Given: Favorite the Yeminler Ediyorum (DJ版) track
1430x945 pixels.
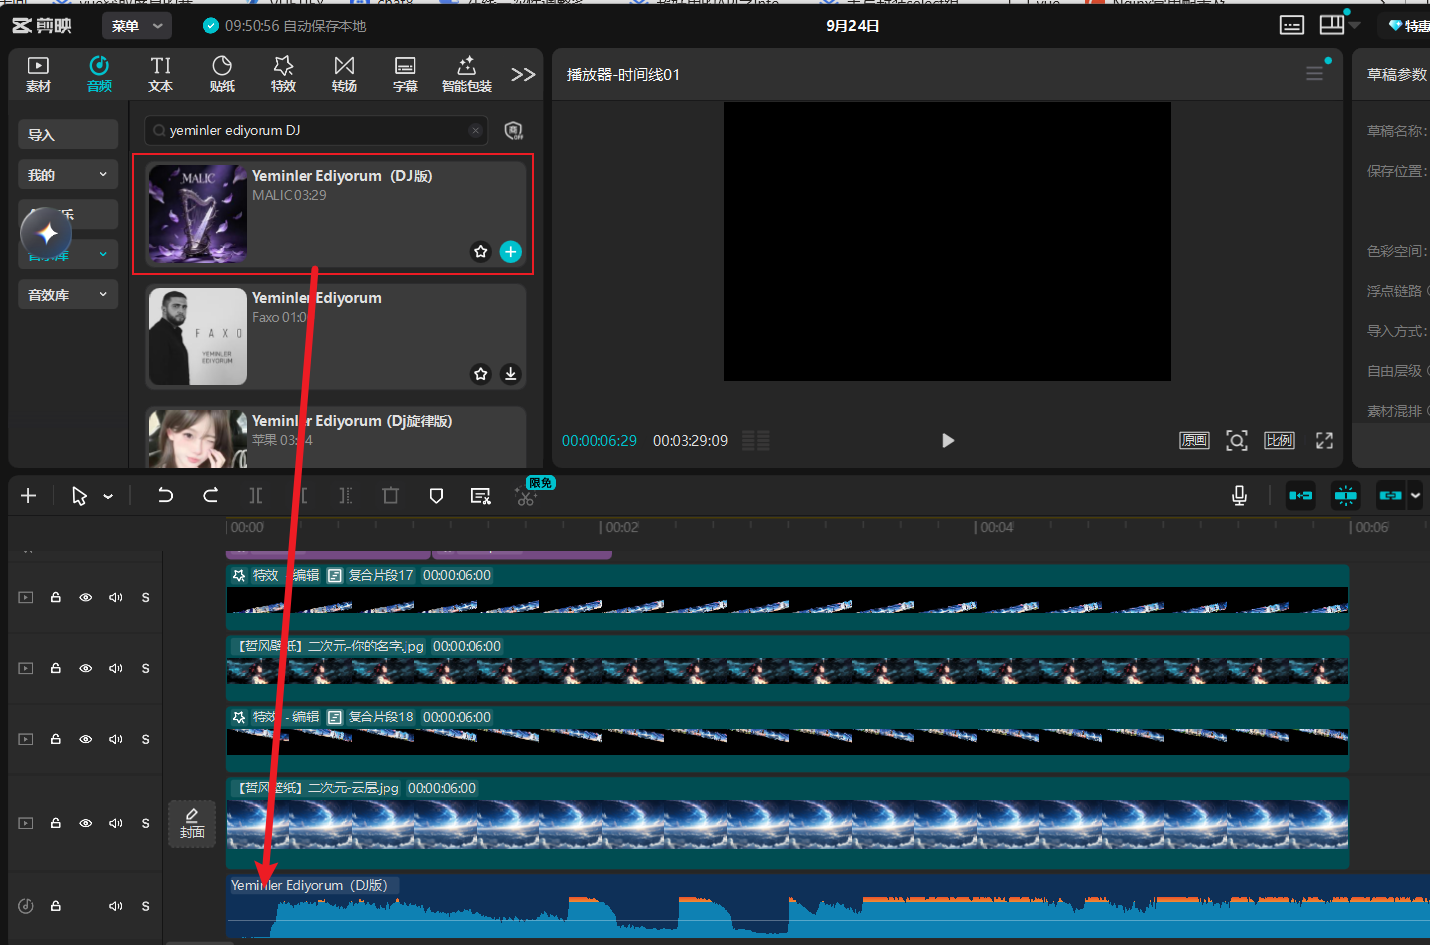Looking at the screenshot, I should tap(481, 252).
